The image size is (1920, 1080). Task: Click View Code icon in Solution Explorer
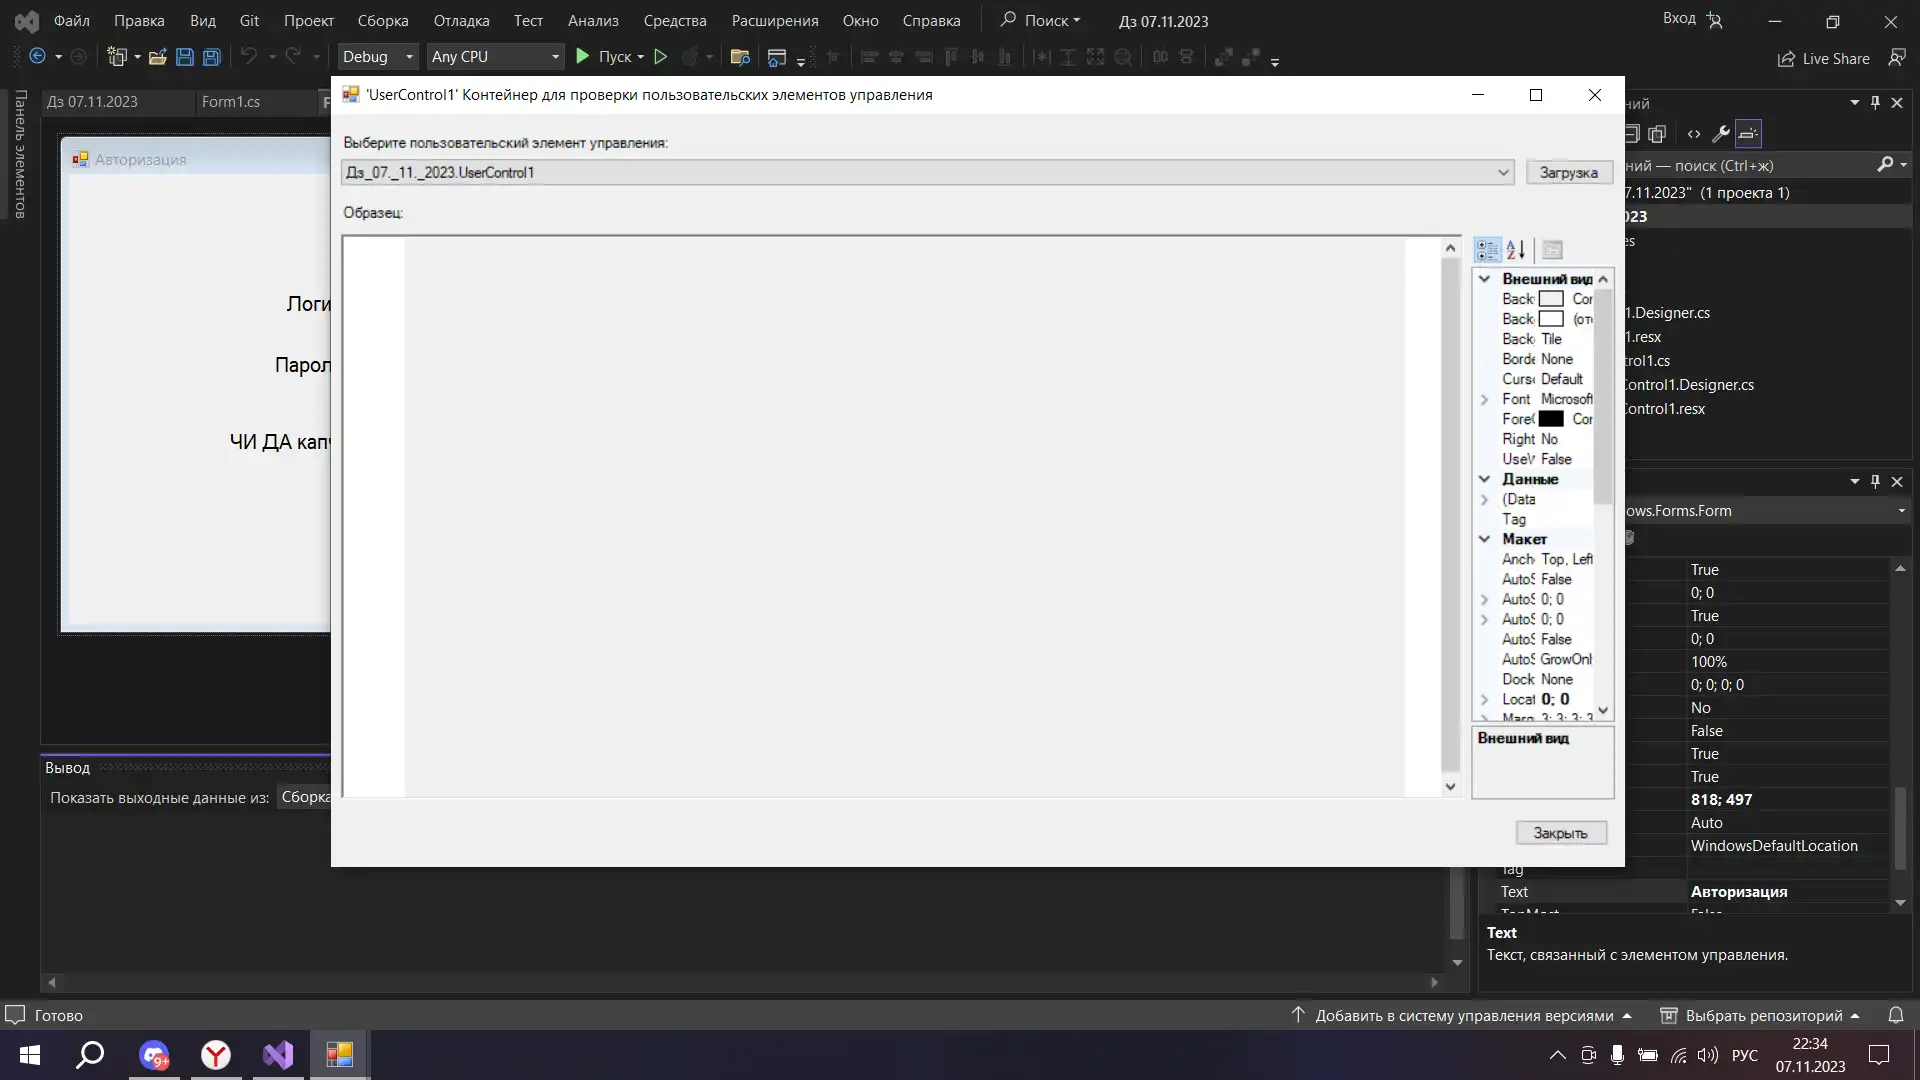1694,134
